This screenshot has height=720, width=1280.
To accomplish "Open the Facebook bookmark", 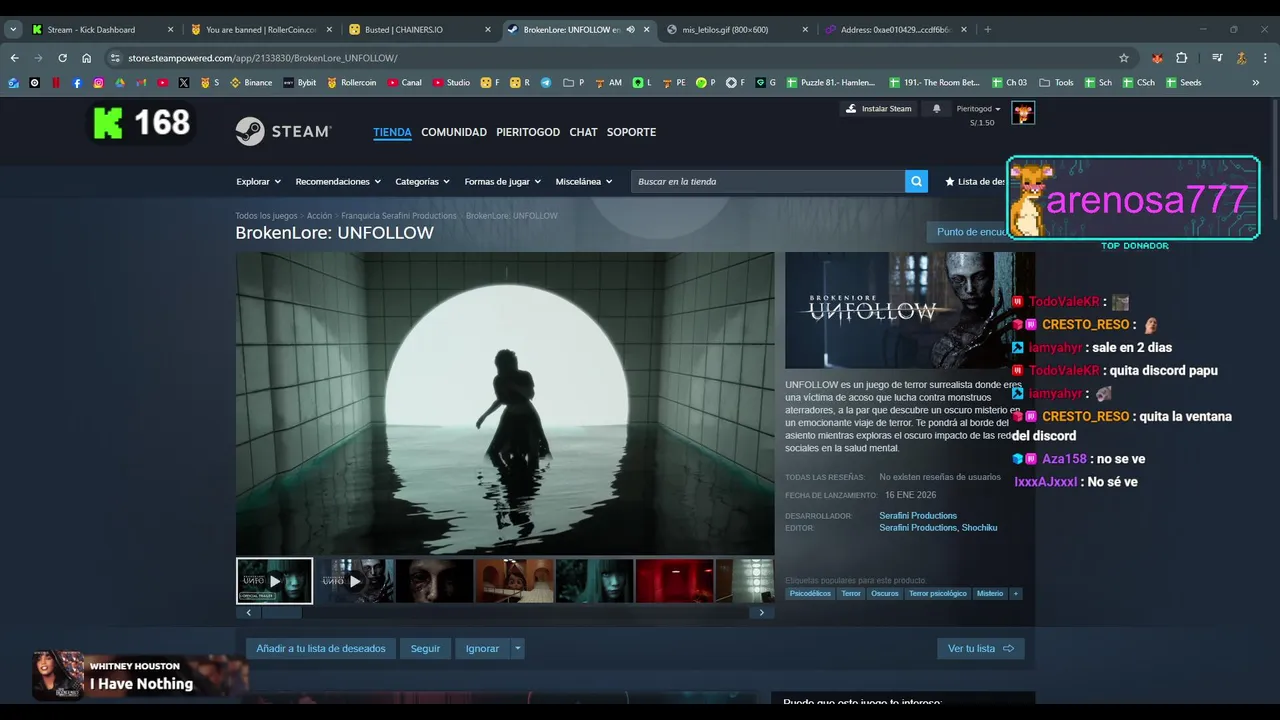I will click(x=77, y=83).
